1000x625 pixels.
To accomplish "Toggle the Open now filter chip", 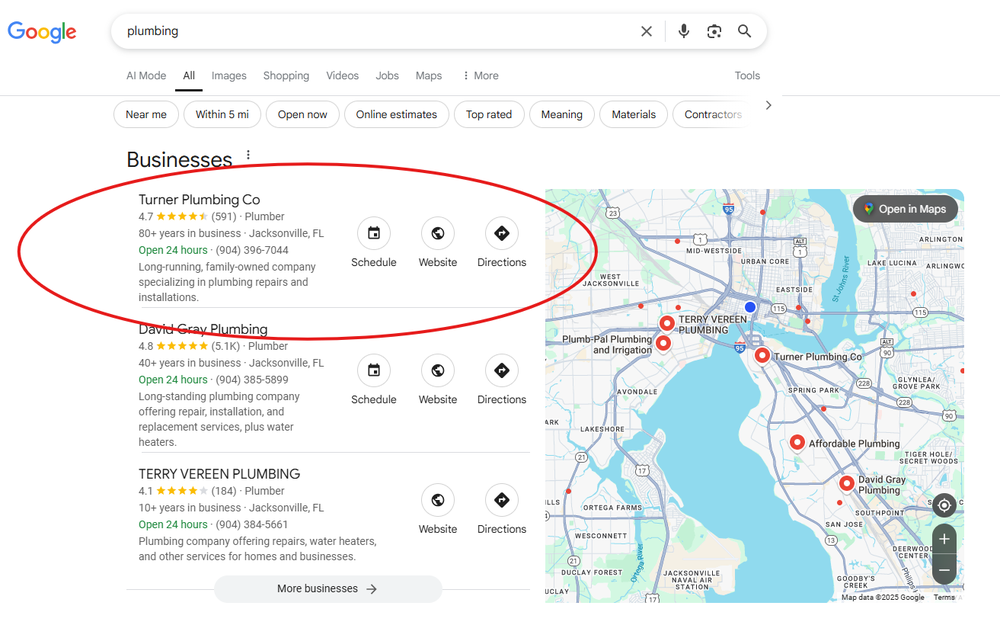I will 302,115.
